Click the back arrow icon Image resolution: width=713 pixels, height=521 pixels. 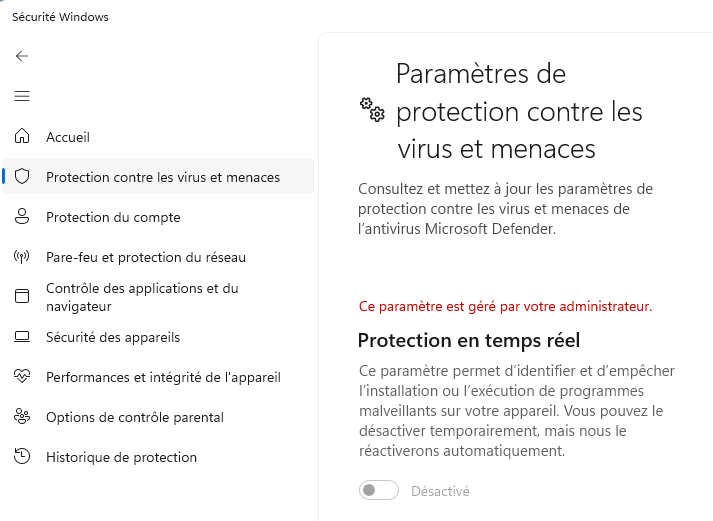tap(22, 56)
